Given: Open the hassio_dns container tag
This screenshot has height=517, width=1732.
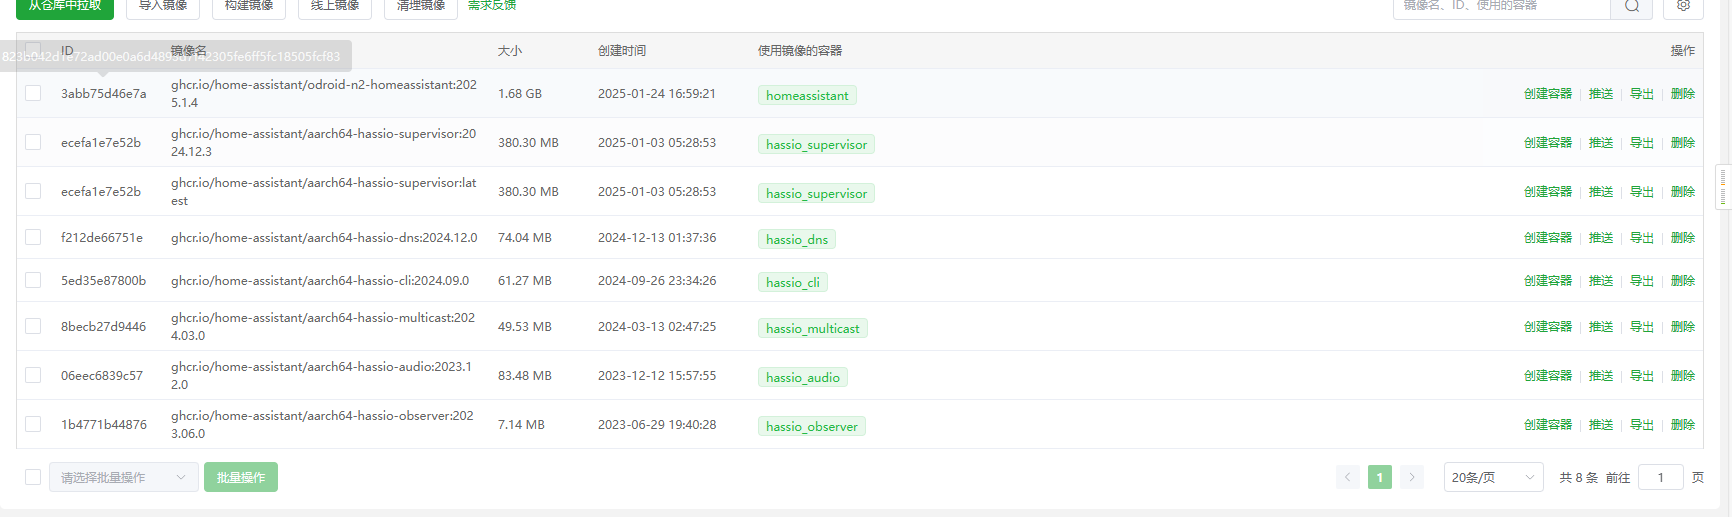Looking at the screenshot, I should point(797,239).
